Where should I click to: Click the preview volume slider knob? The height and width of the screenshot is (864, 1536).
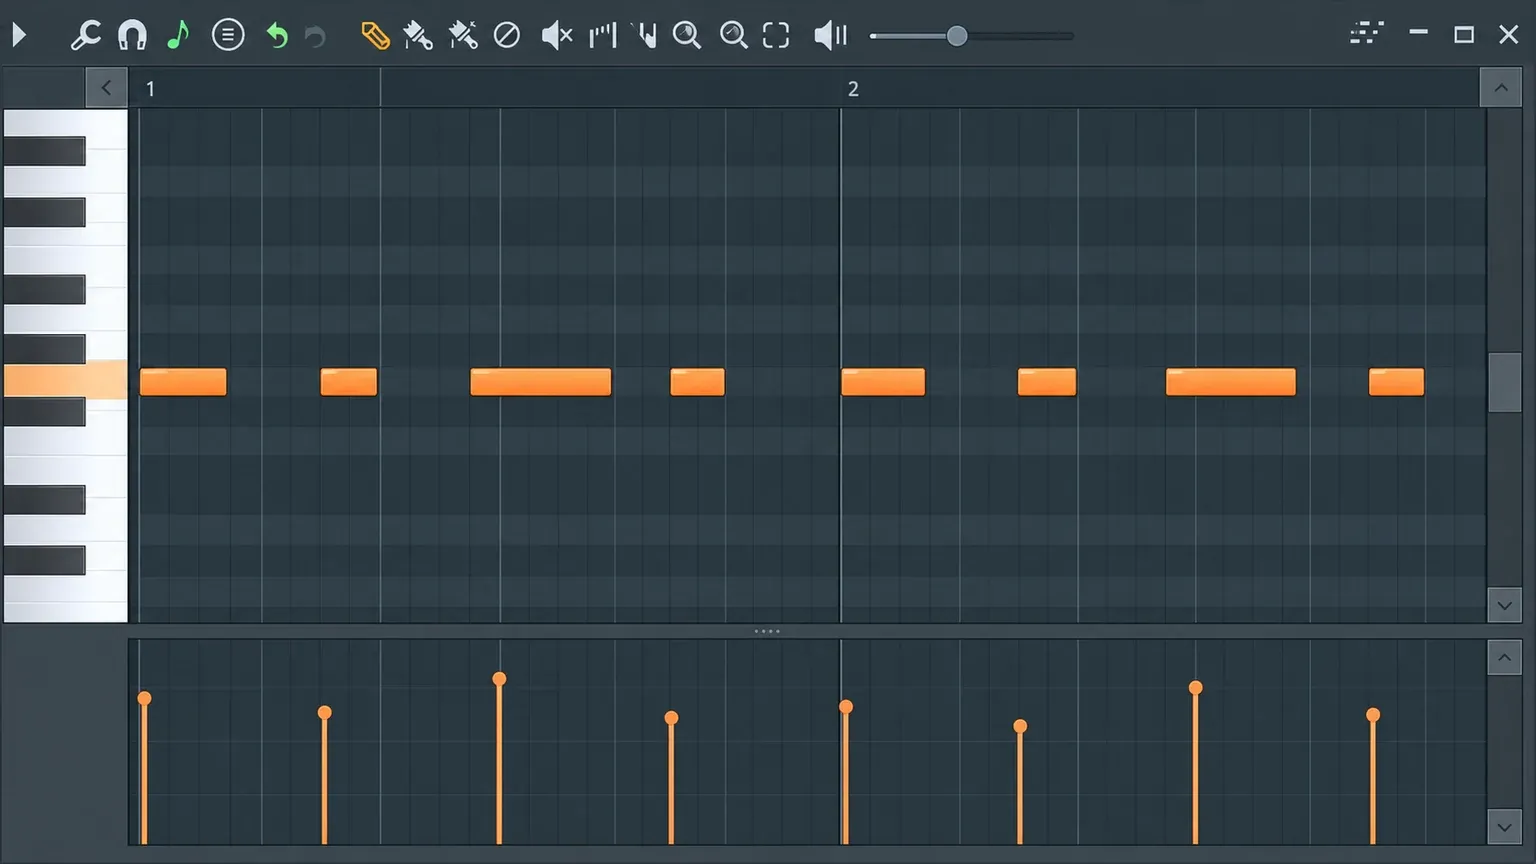click(957, 36)
